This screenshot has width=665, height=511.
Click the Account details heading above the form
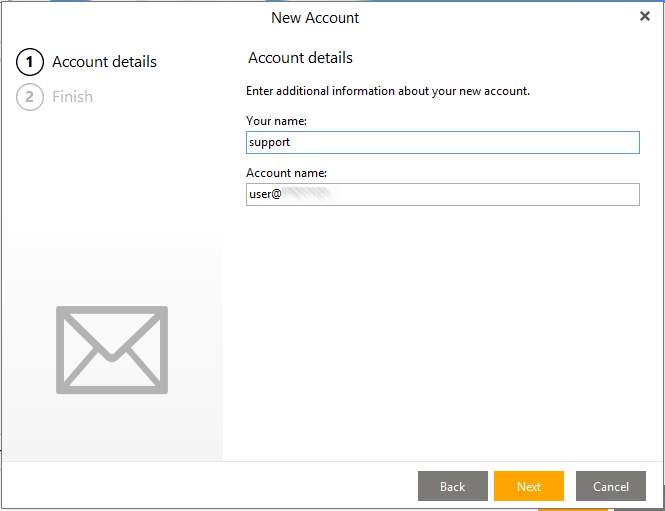[300, 58]
